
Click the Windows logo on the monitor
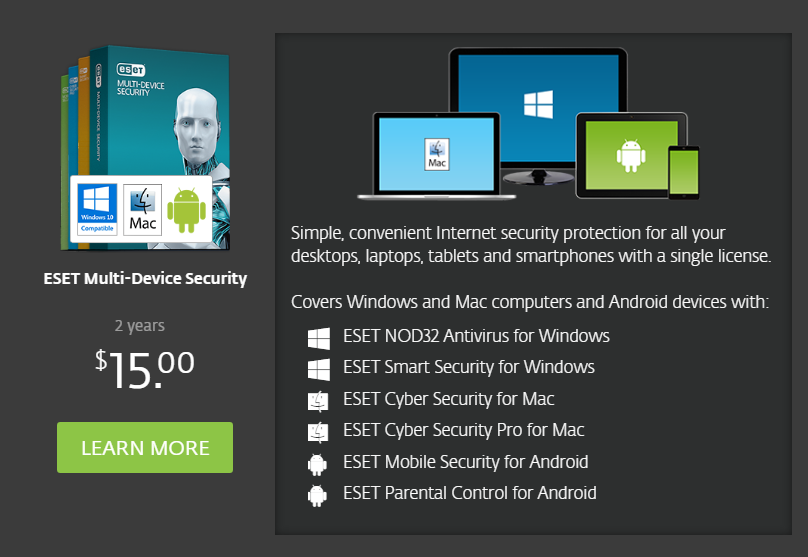pos(538,105)
